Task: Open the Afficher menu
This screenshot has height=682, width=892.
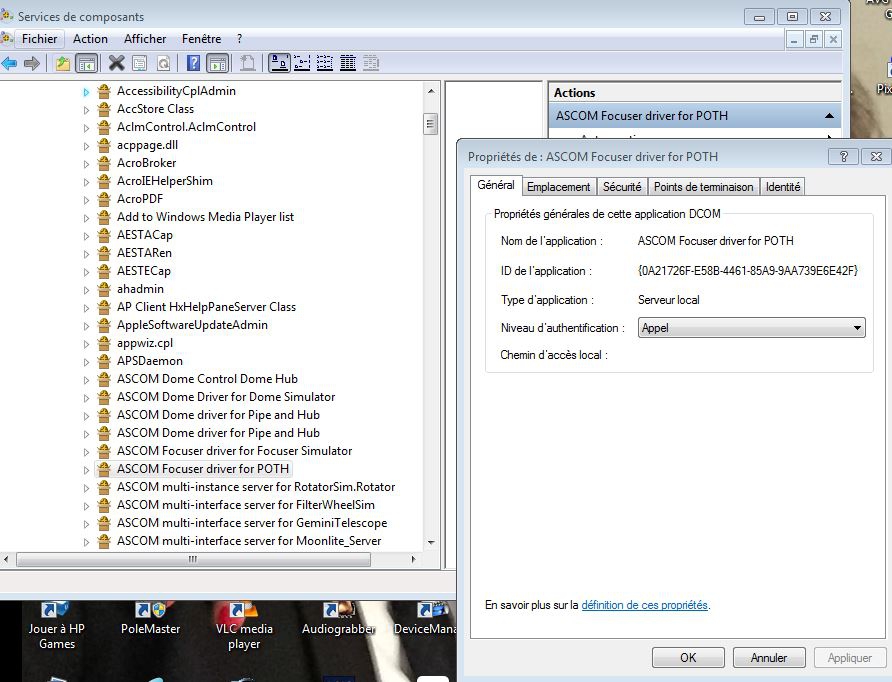Action: click(145, 39)
